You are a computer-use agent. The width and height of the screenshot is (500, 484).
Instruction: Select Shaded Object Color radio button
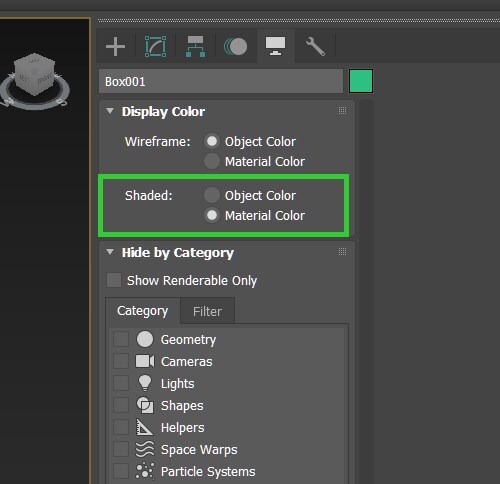click(212, 195)
